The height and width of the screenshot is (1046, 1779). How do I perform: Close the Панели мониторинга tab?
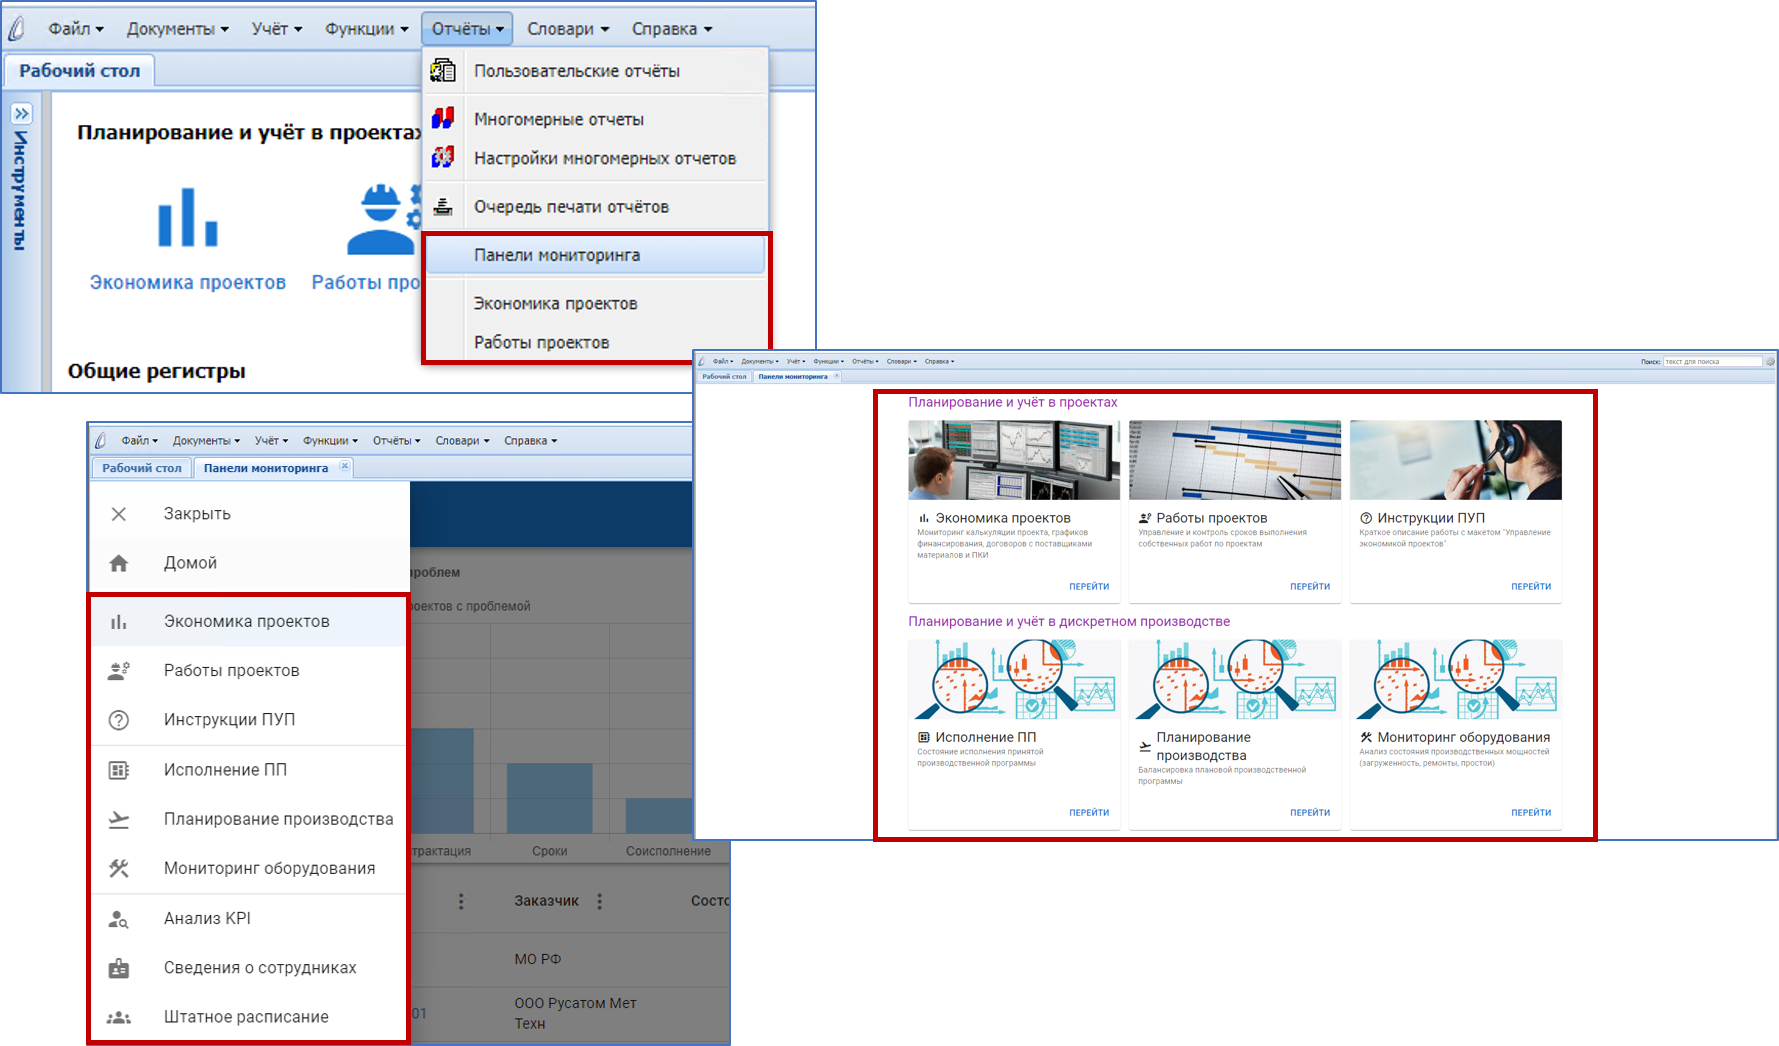tap(345, 466)
